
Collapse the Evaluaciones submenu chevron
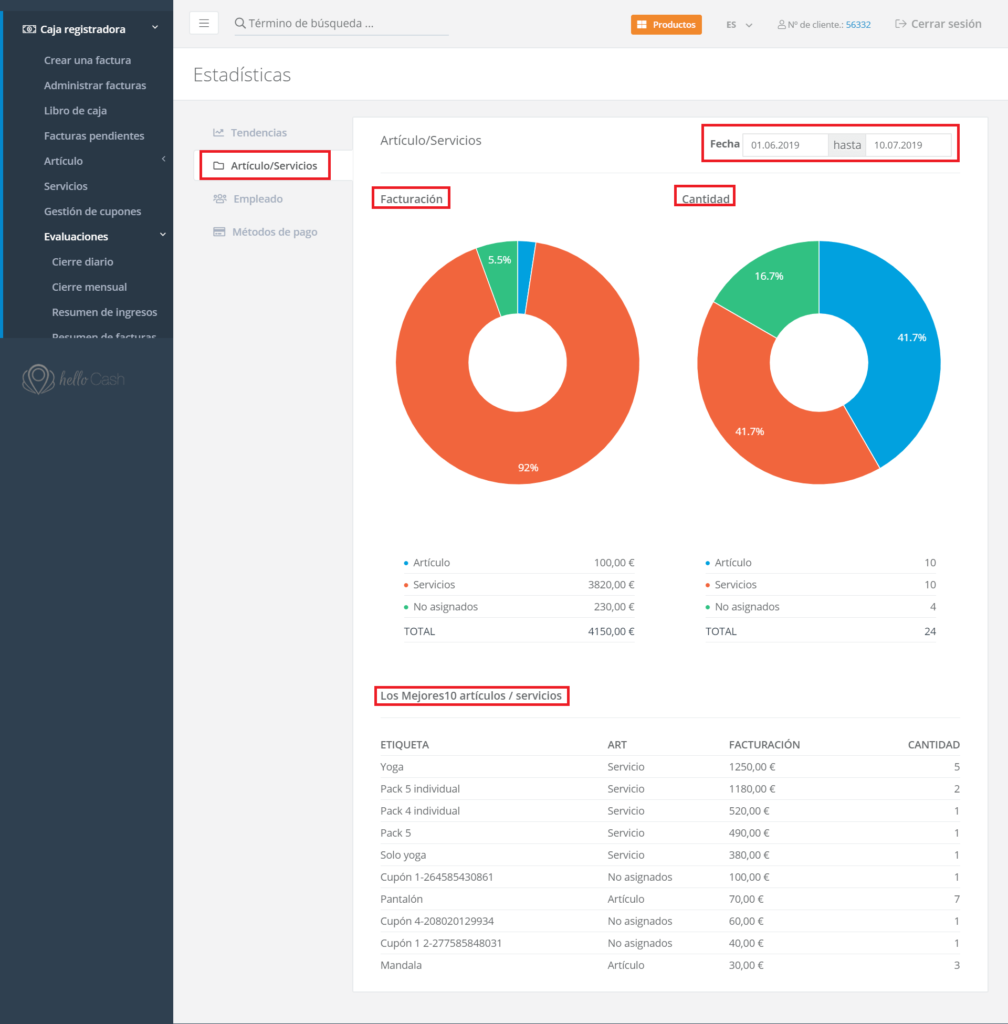(x=163, y=234)
